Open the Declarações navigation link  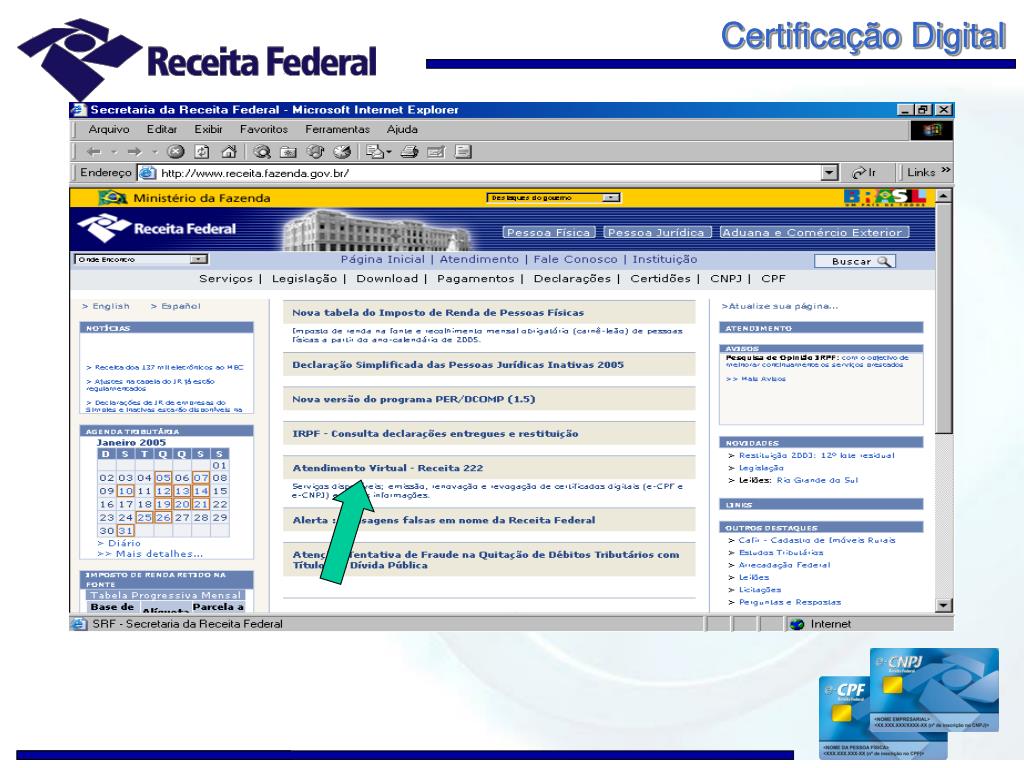coord(572,279)
